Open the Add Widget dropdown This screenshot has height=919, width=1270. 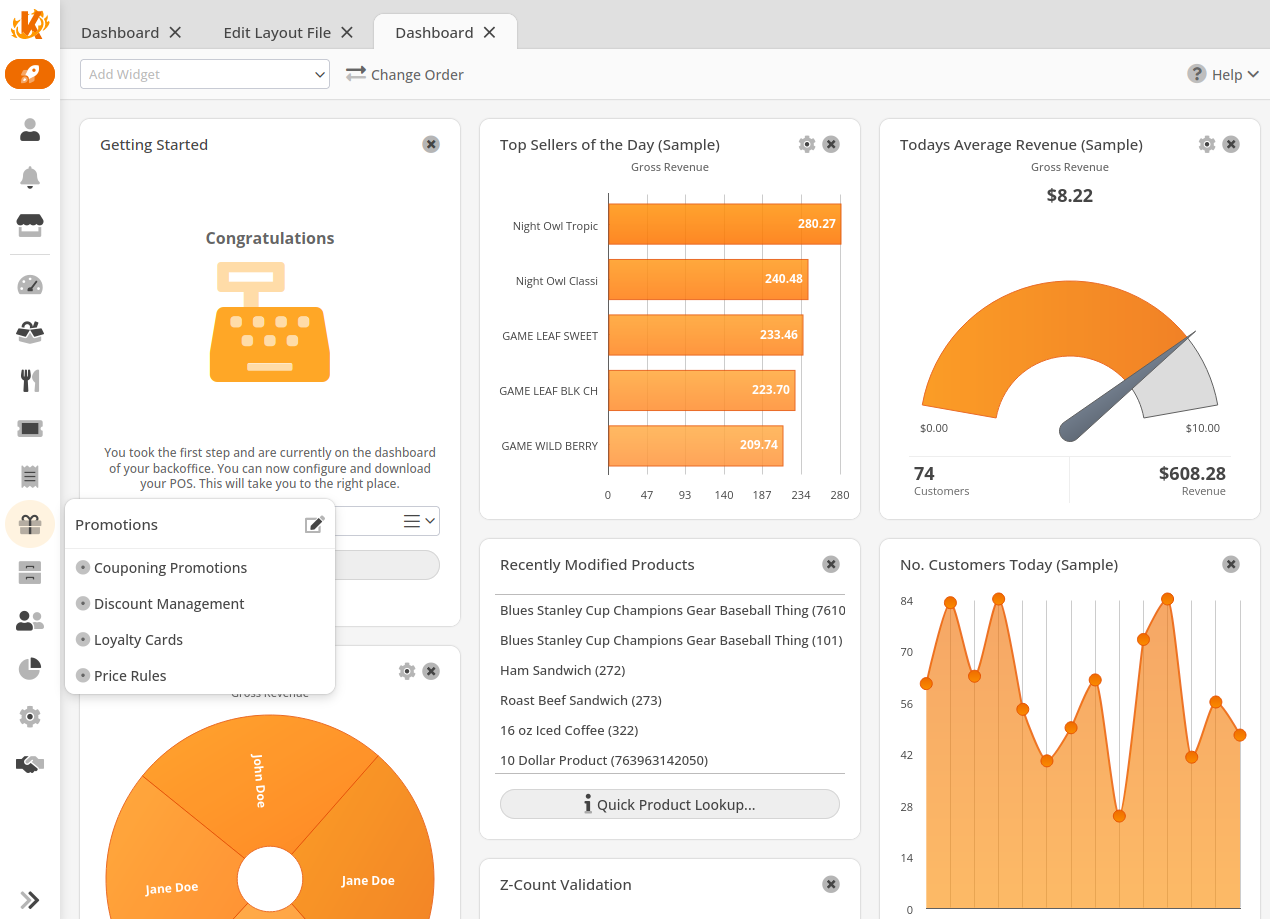pos(205,74)
